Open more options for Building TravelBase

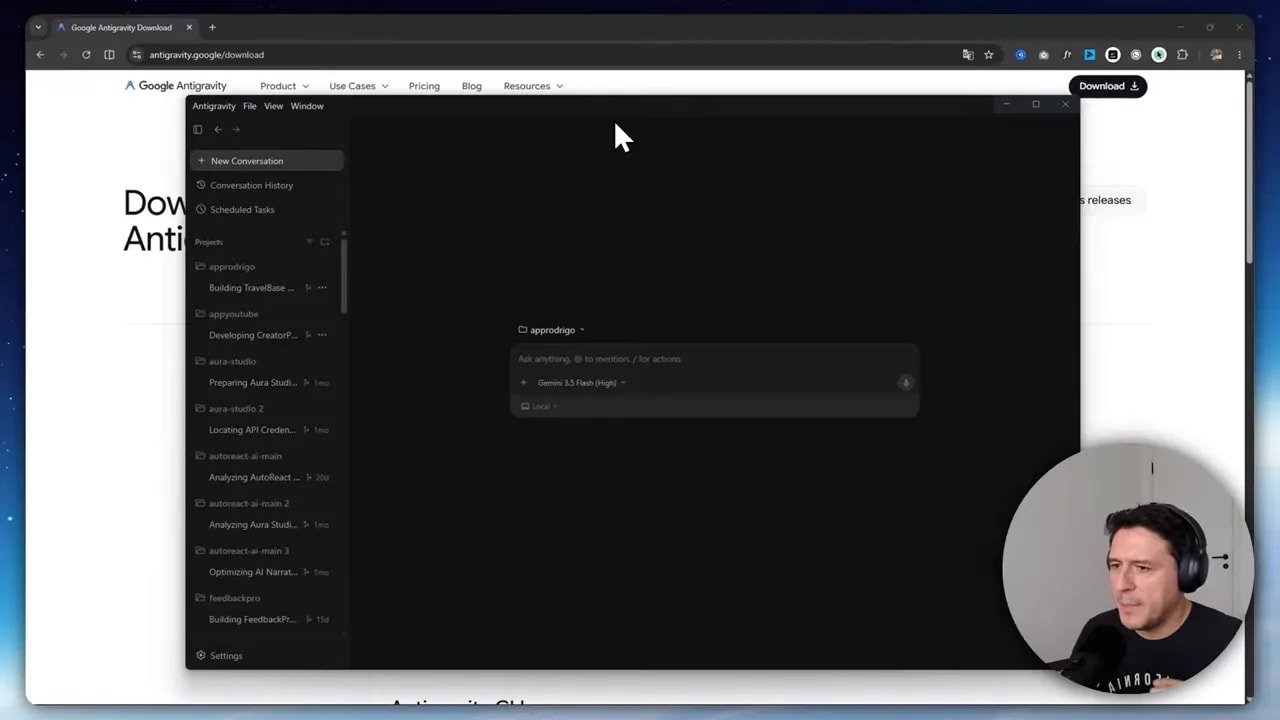(x=322, y=288)
